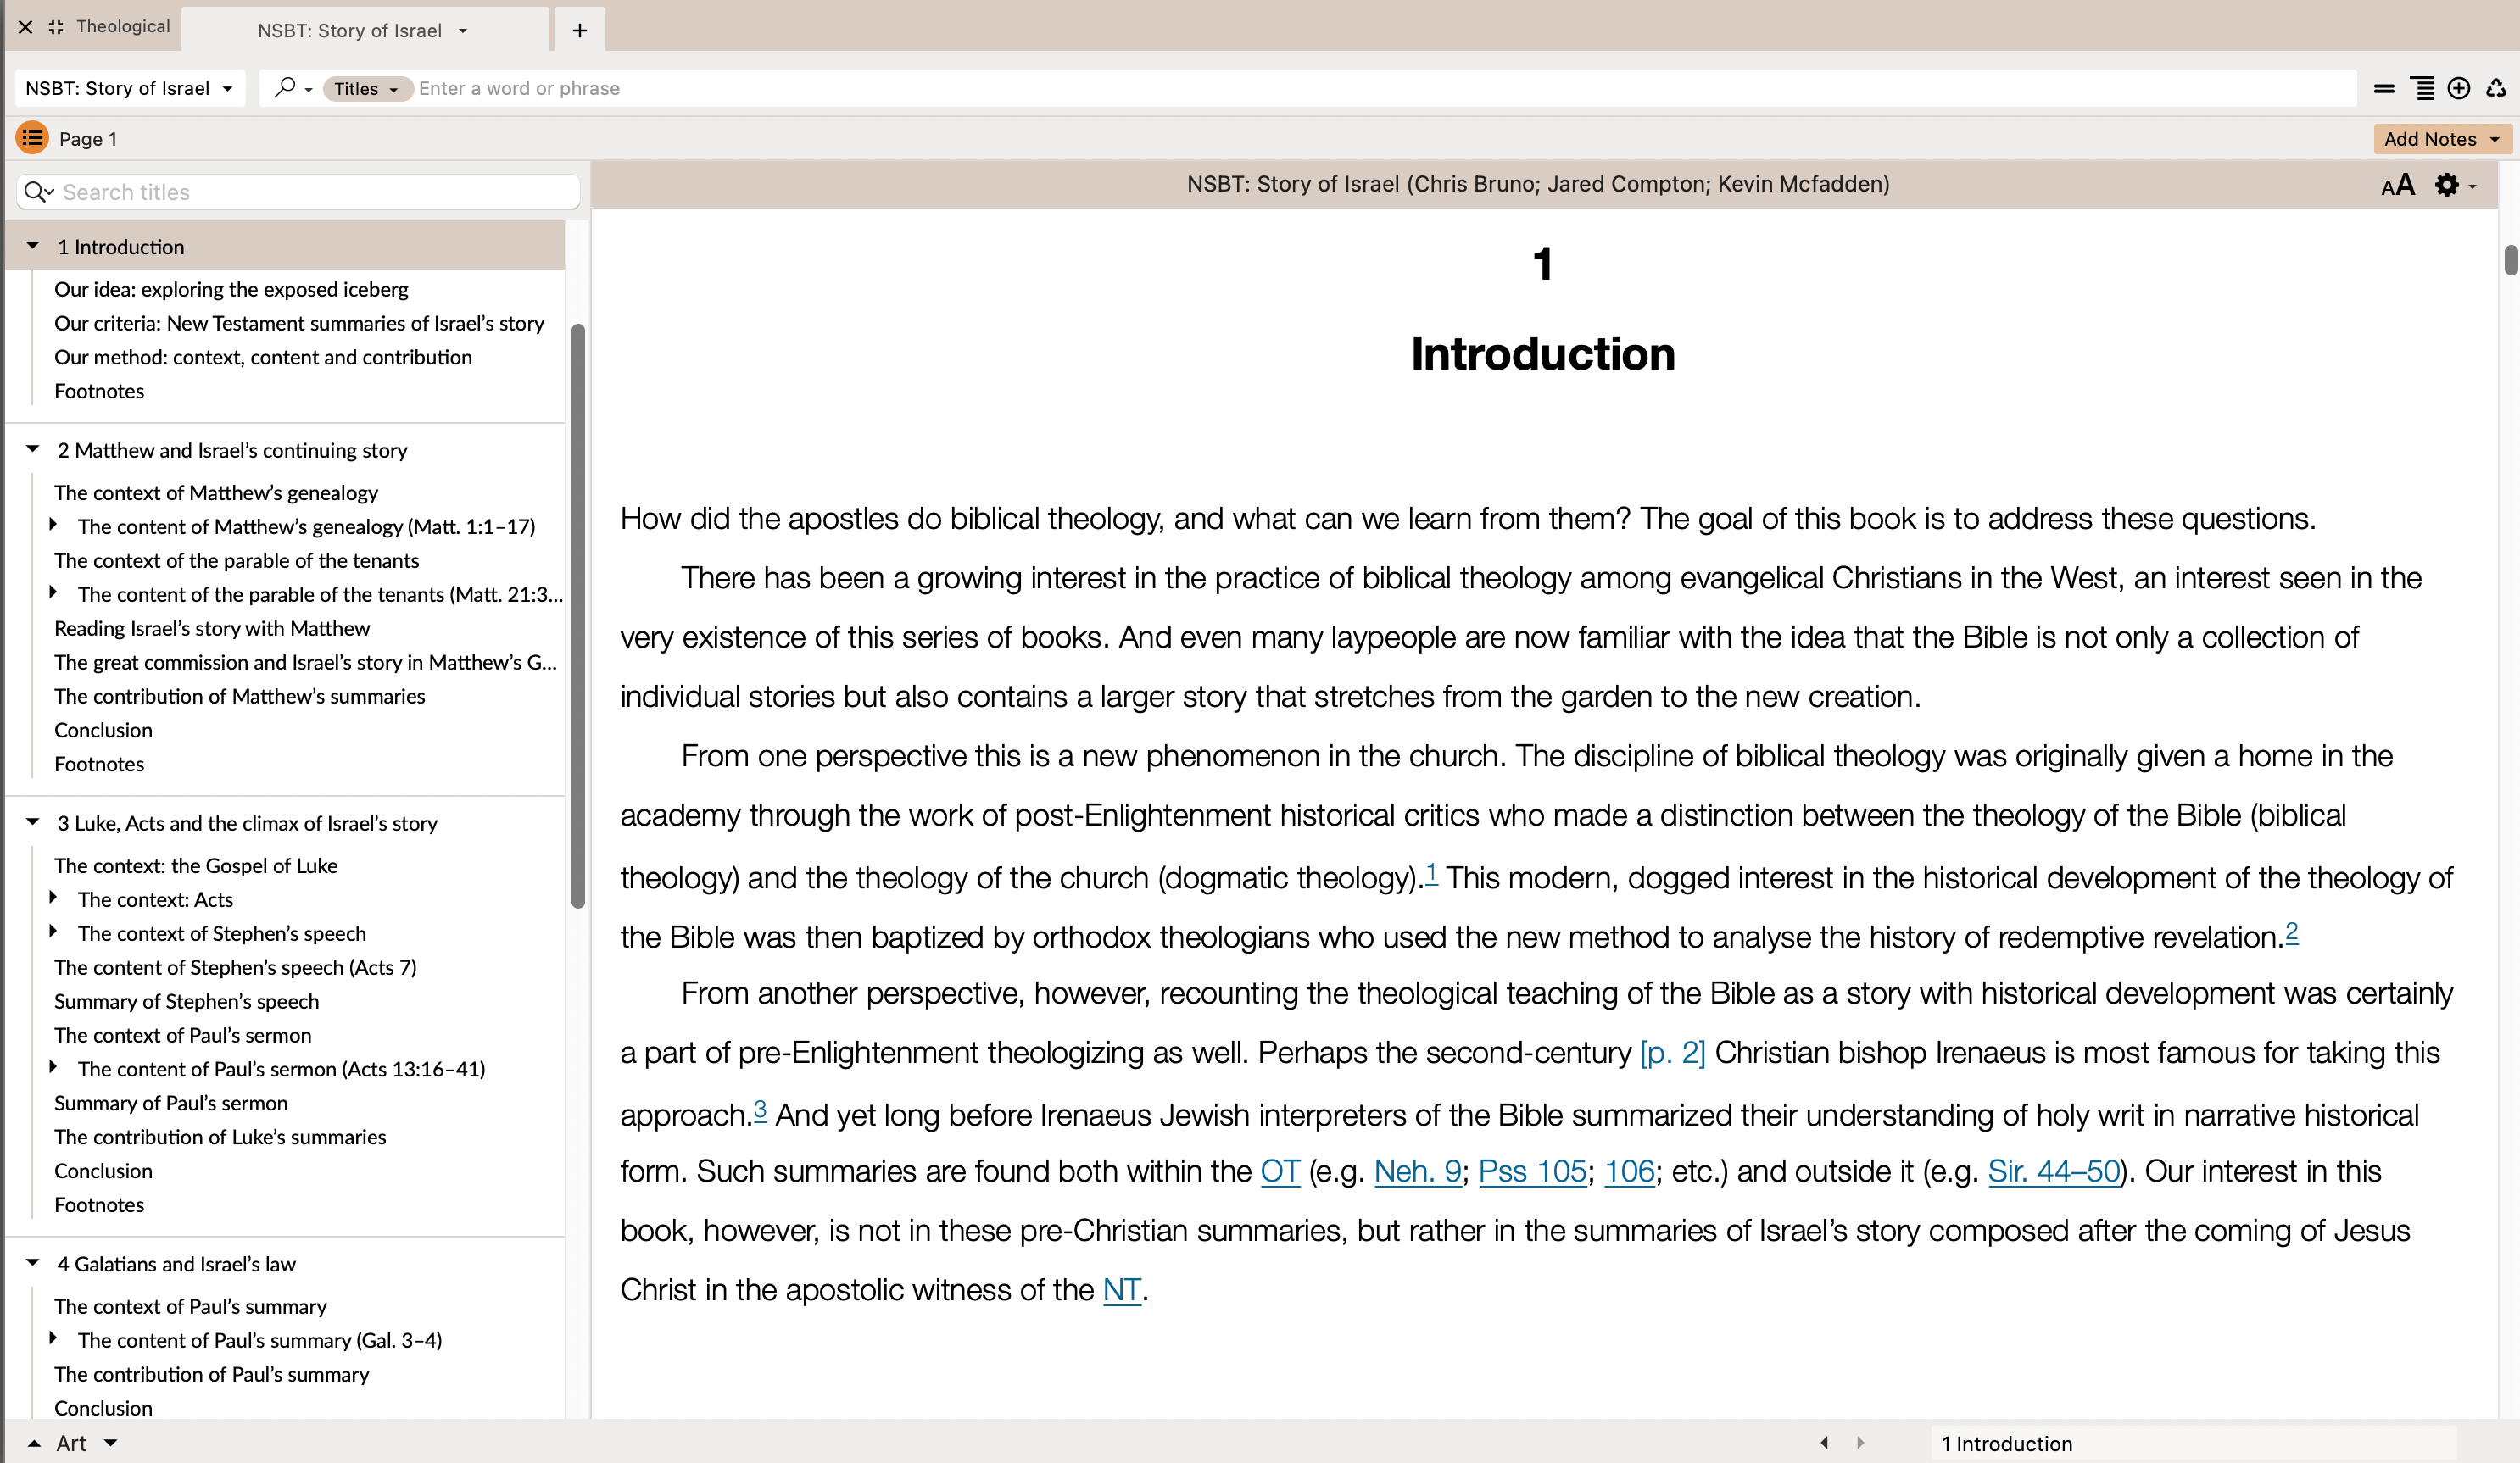This screenshot has height=1463, width=2520.
Task: Click the up arrow beside Art
Action: coord(34,1443)
